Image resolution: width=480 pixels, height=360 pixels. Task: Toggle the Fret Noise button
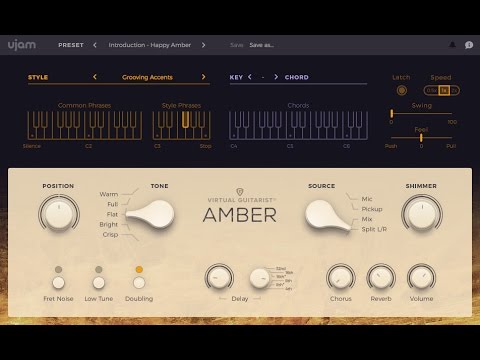(x=58, y=283)
